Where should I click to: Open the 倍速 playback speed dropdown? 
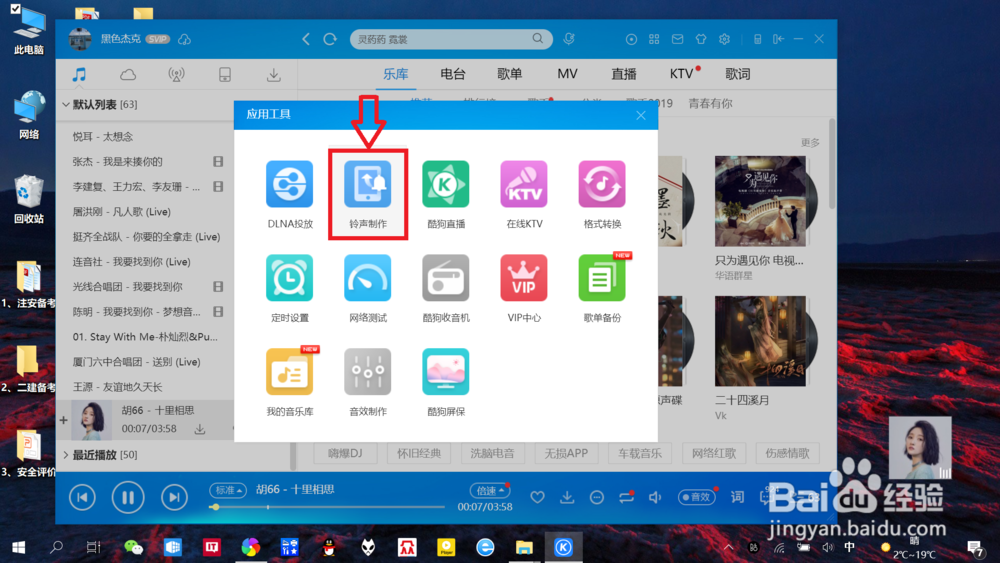[490, 490]
